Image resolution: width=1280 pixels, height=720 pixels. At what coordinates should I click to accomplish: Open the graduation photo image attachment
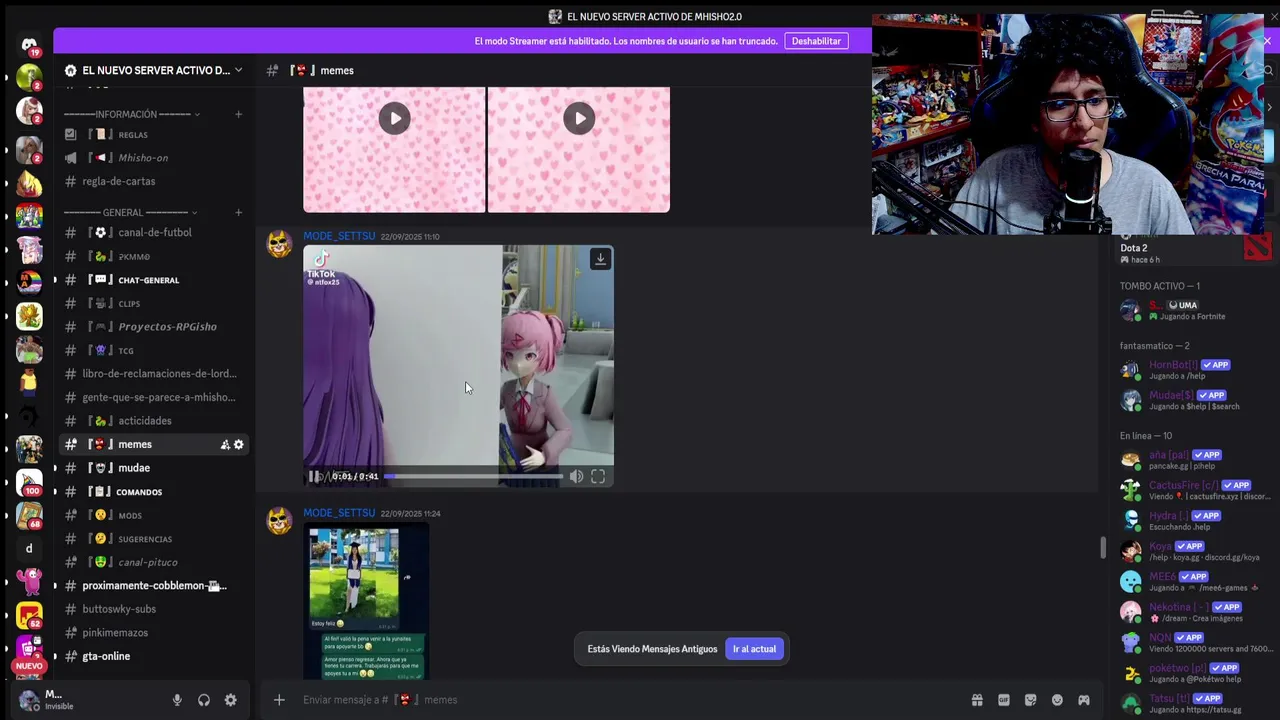coord(366,602)
